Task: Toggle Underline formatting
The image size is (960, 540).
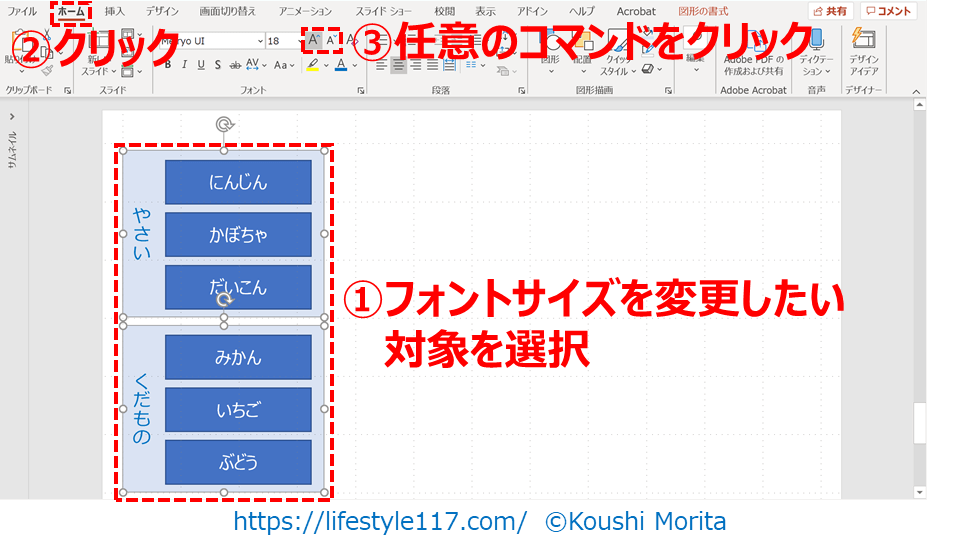Action: click(x=201, y=65)
